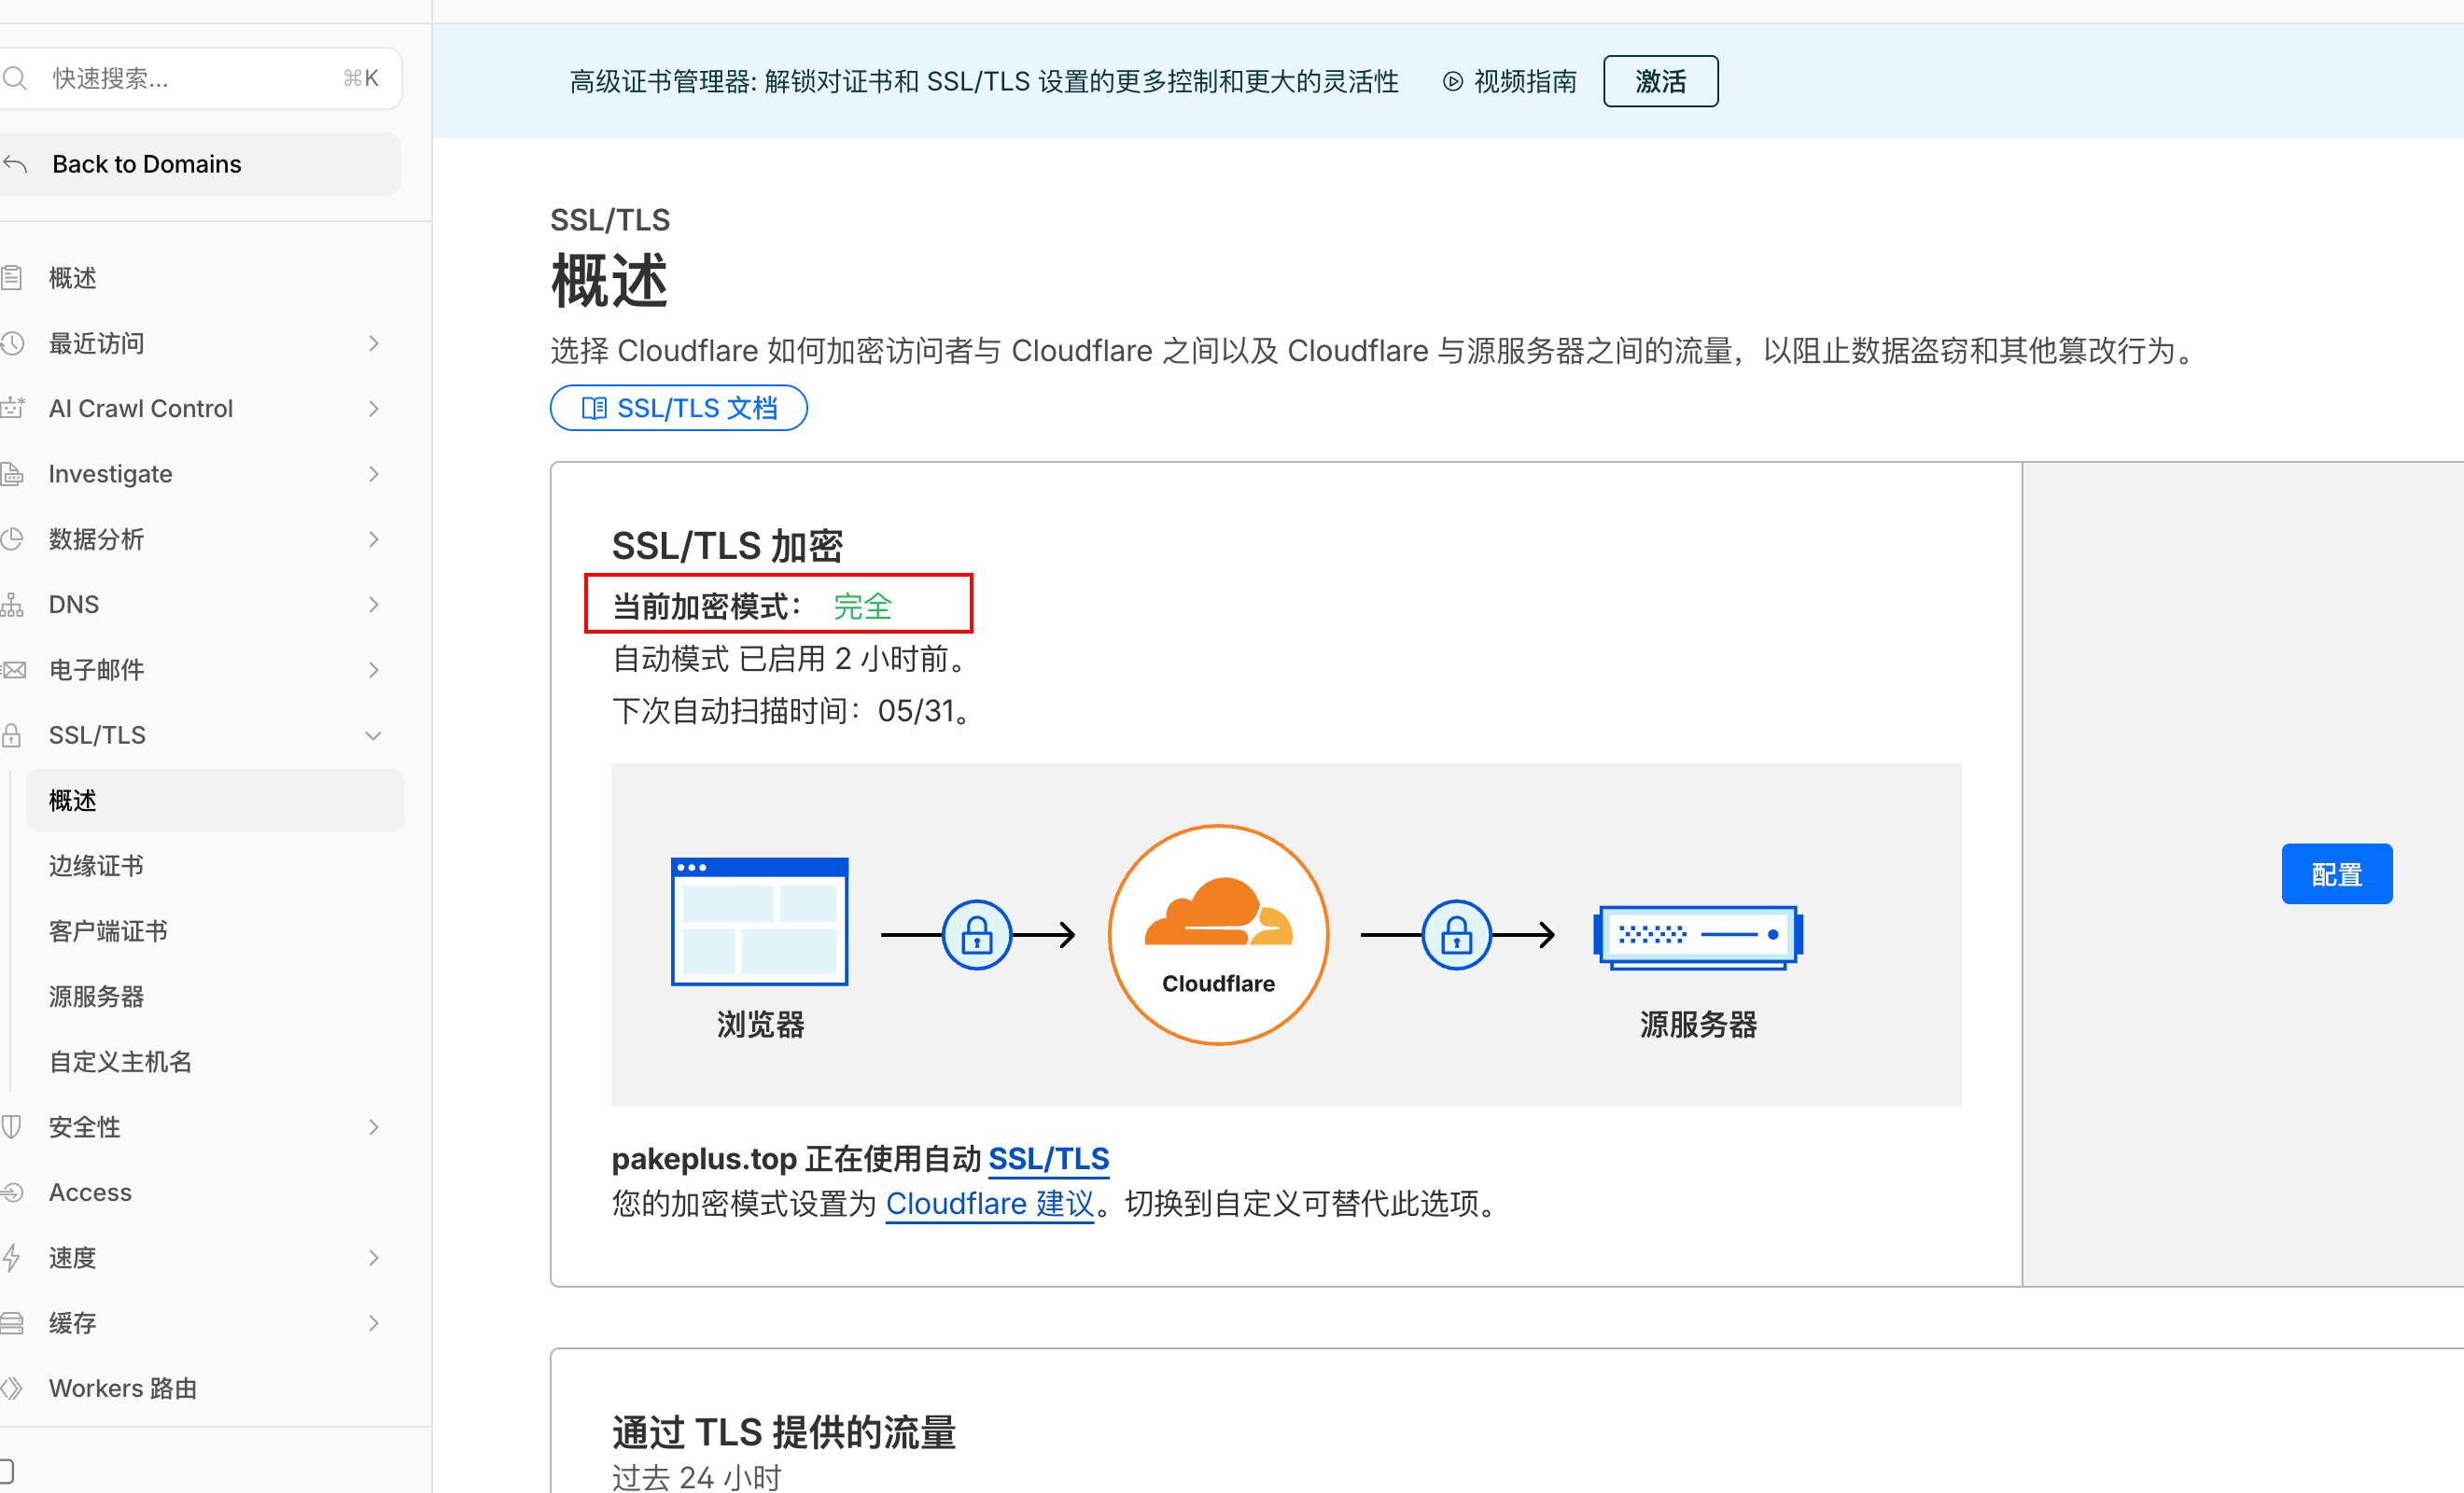Image resolution: width=2464 pixels, height=1493 pixels.
Task: Click the 自动模式 已启用 2 小时前 text
Action: (x=790, y=660)
